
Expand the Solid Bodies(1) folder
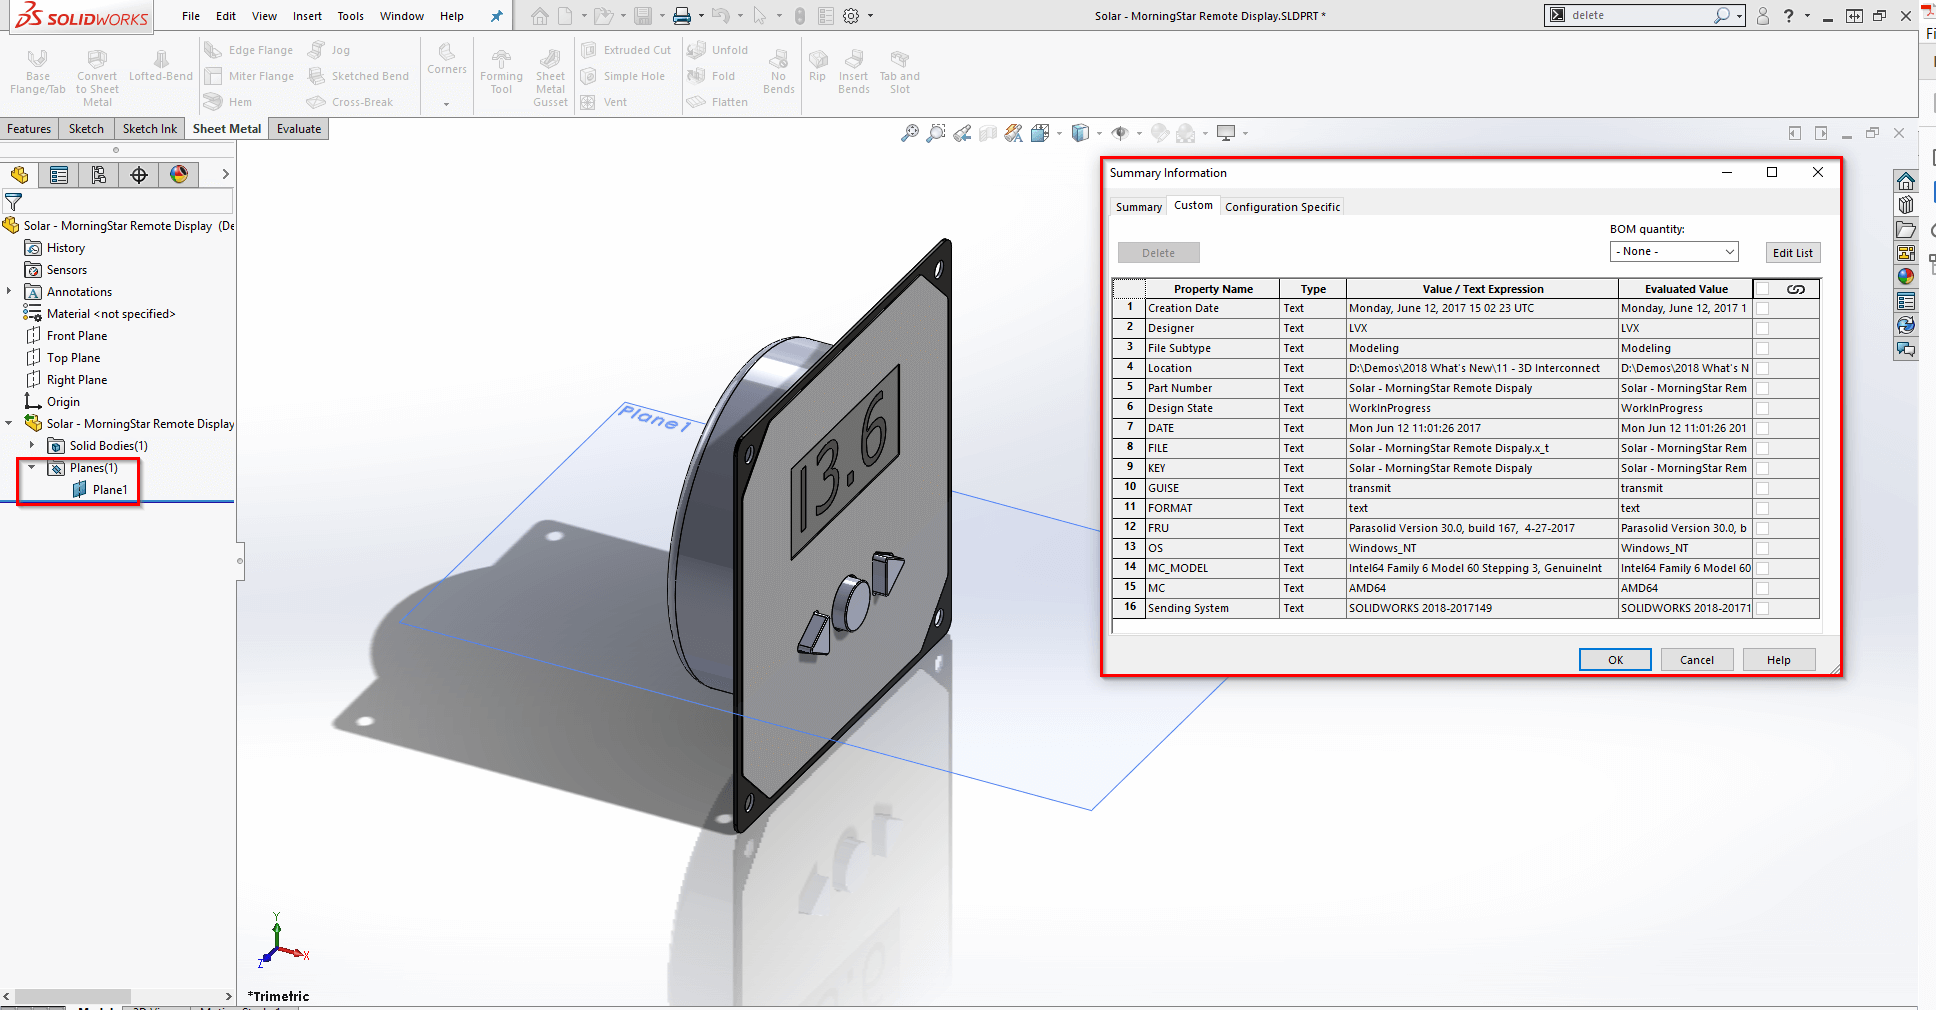pos(32,446)
